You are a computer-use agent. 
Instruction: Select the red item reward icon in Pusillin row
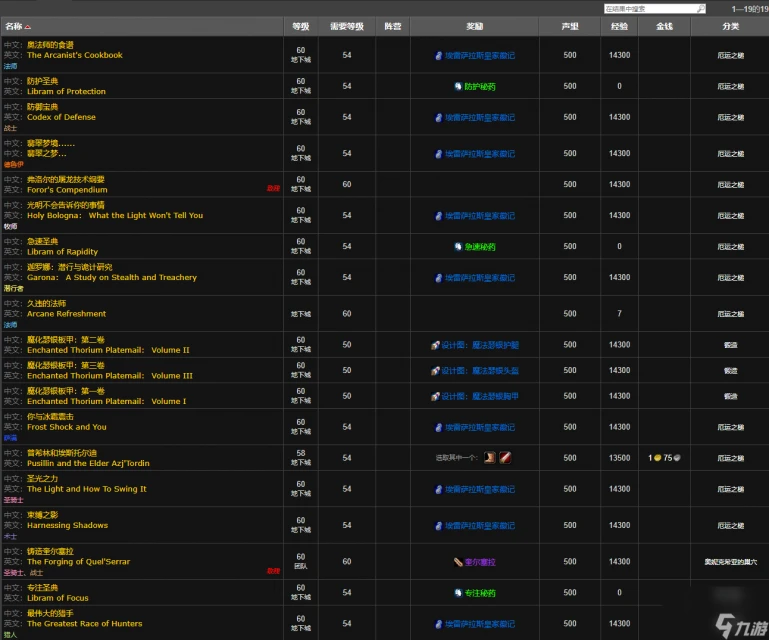[x=506, y=458]
